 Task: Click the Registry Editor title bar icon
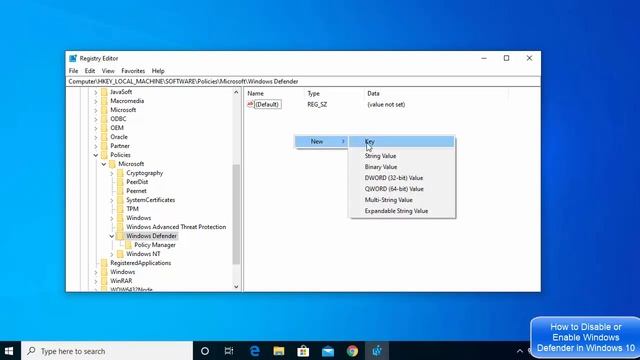click(73, 58)
